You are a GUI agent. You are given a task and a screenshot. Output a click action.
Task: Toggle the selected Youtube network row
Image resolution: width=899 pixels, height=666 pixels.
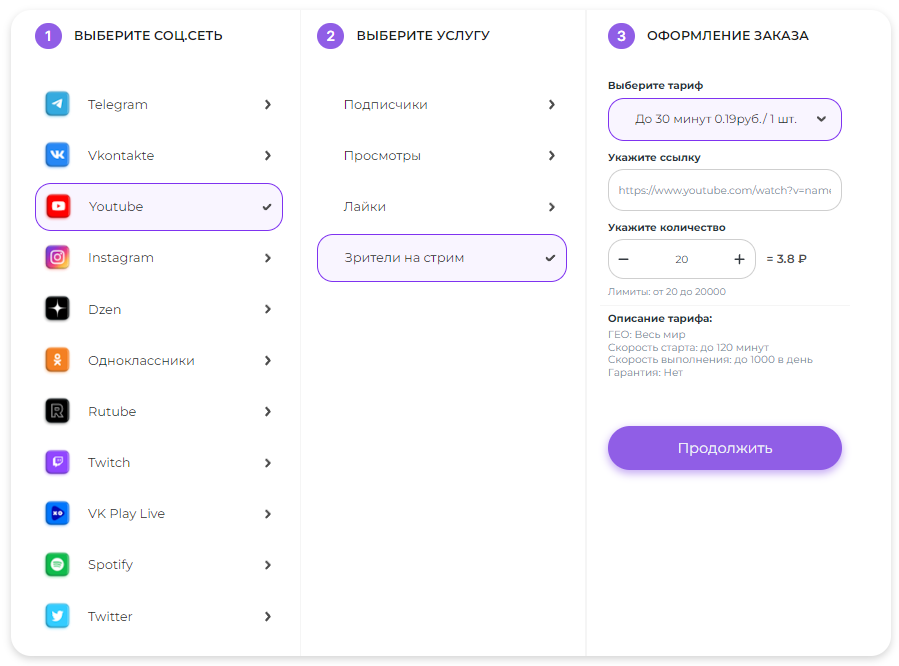[159, 207]
